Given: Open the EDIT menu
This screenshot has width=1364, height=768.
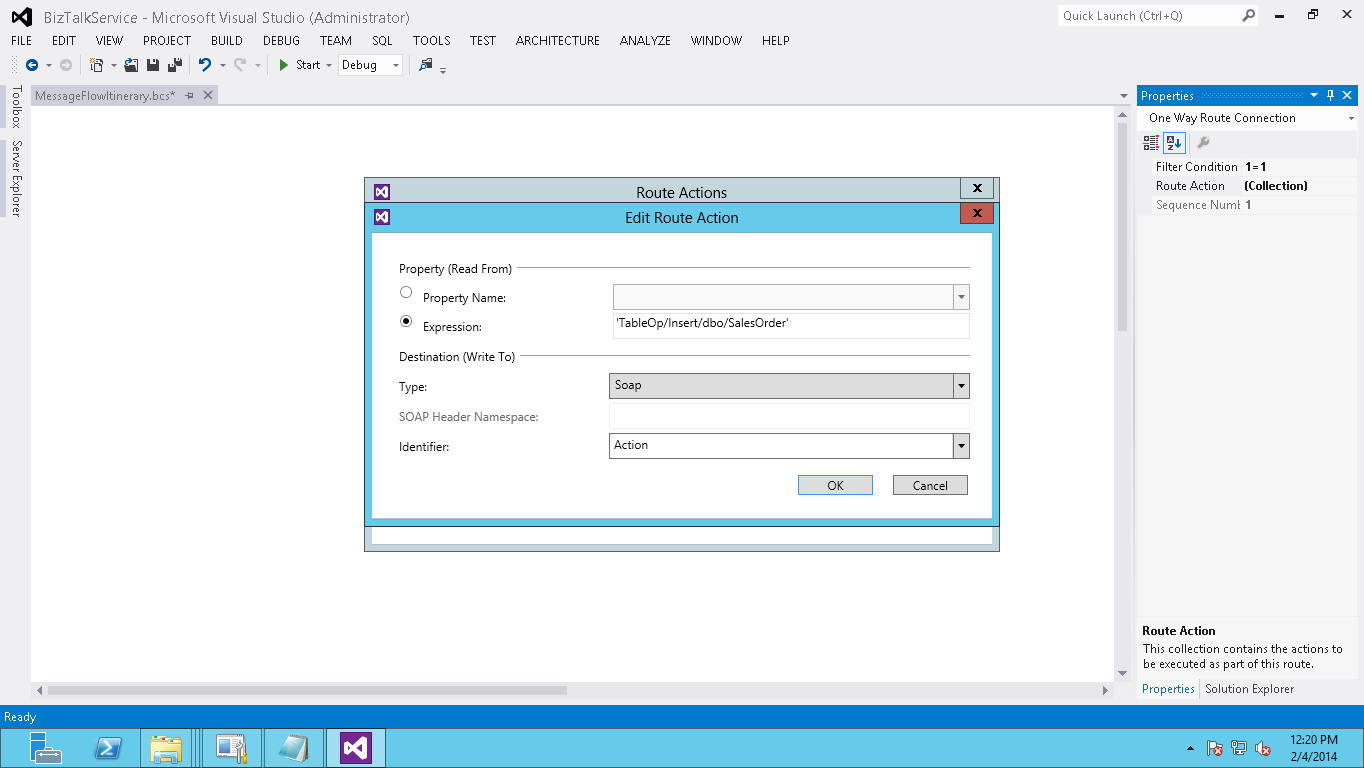Looking at the screenshot, I should 64,41.
